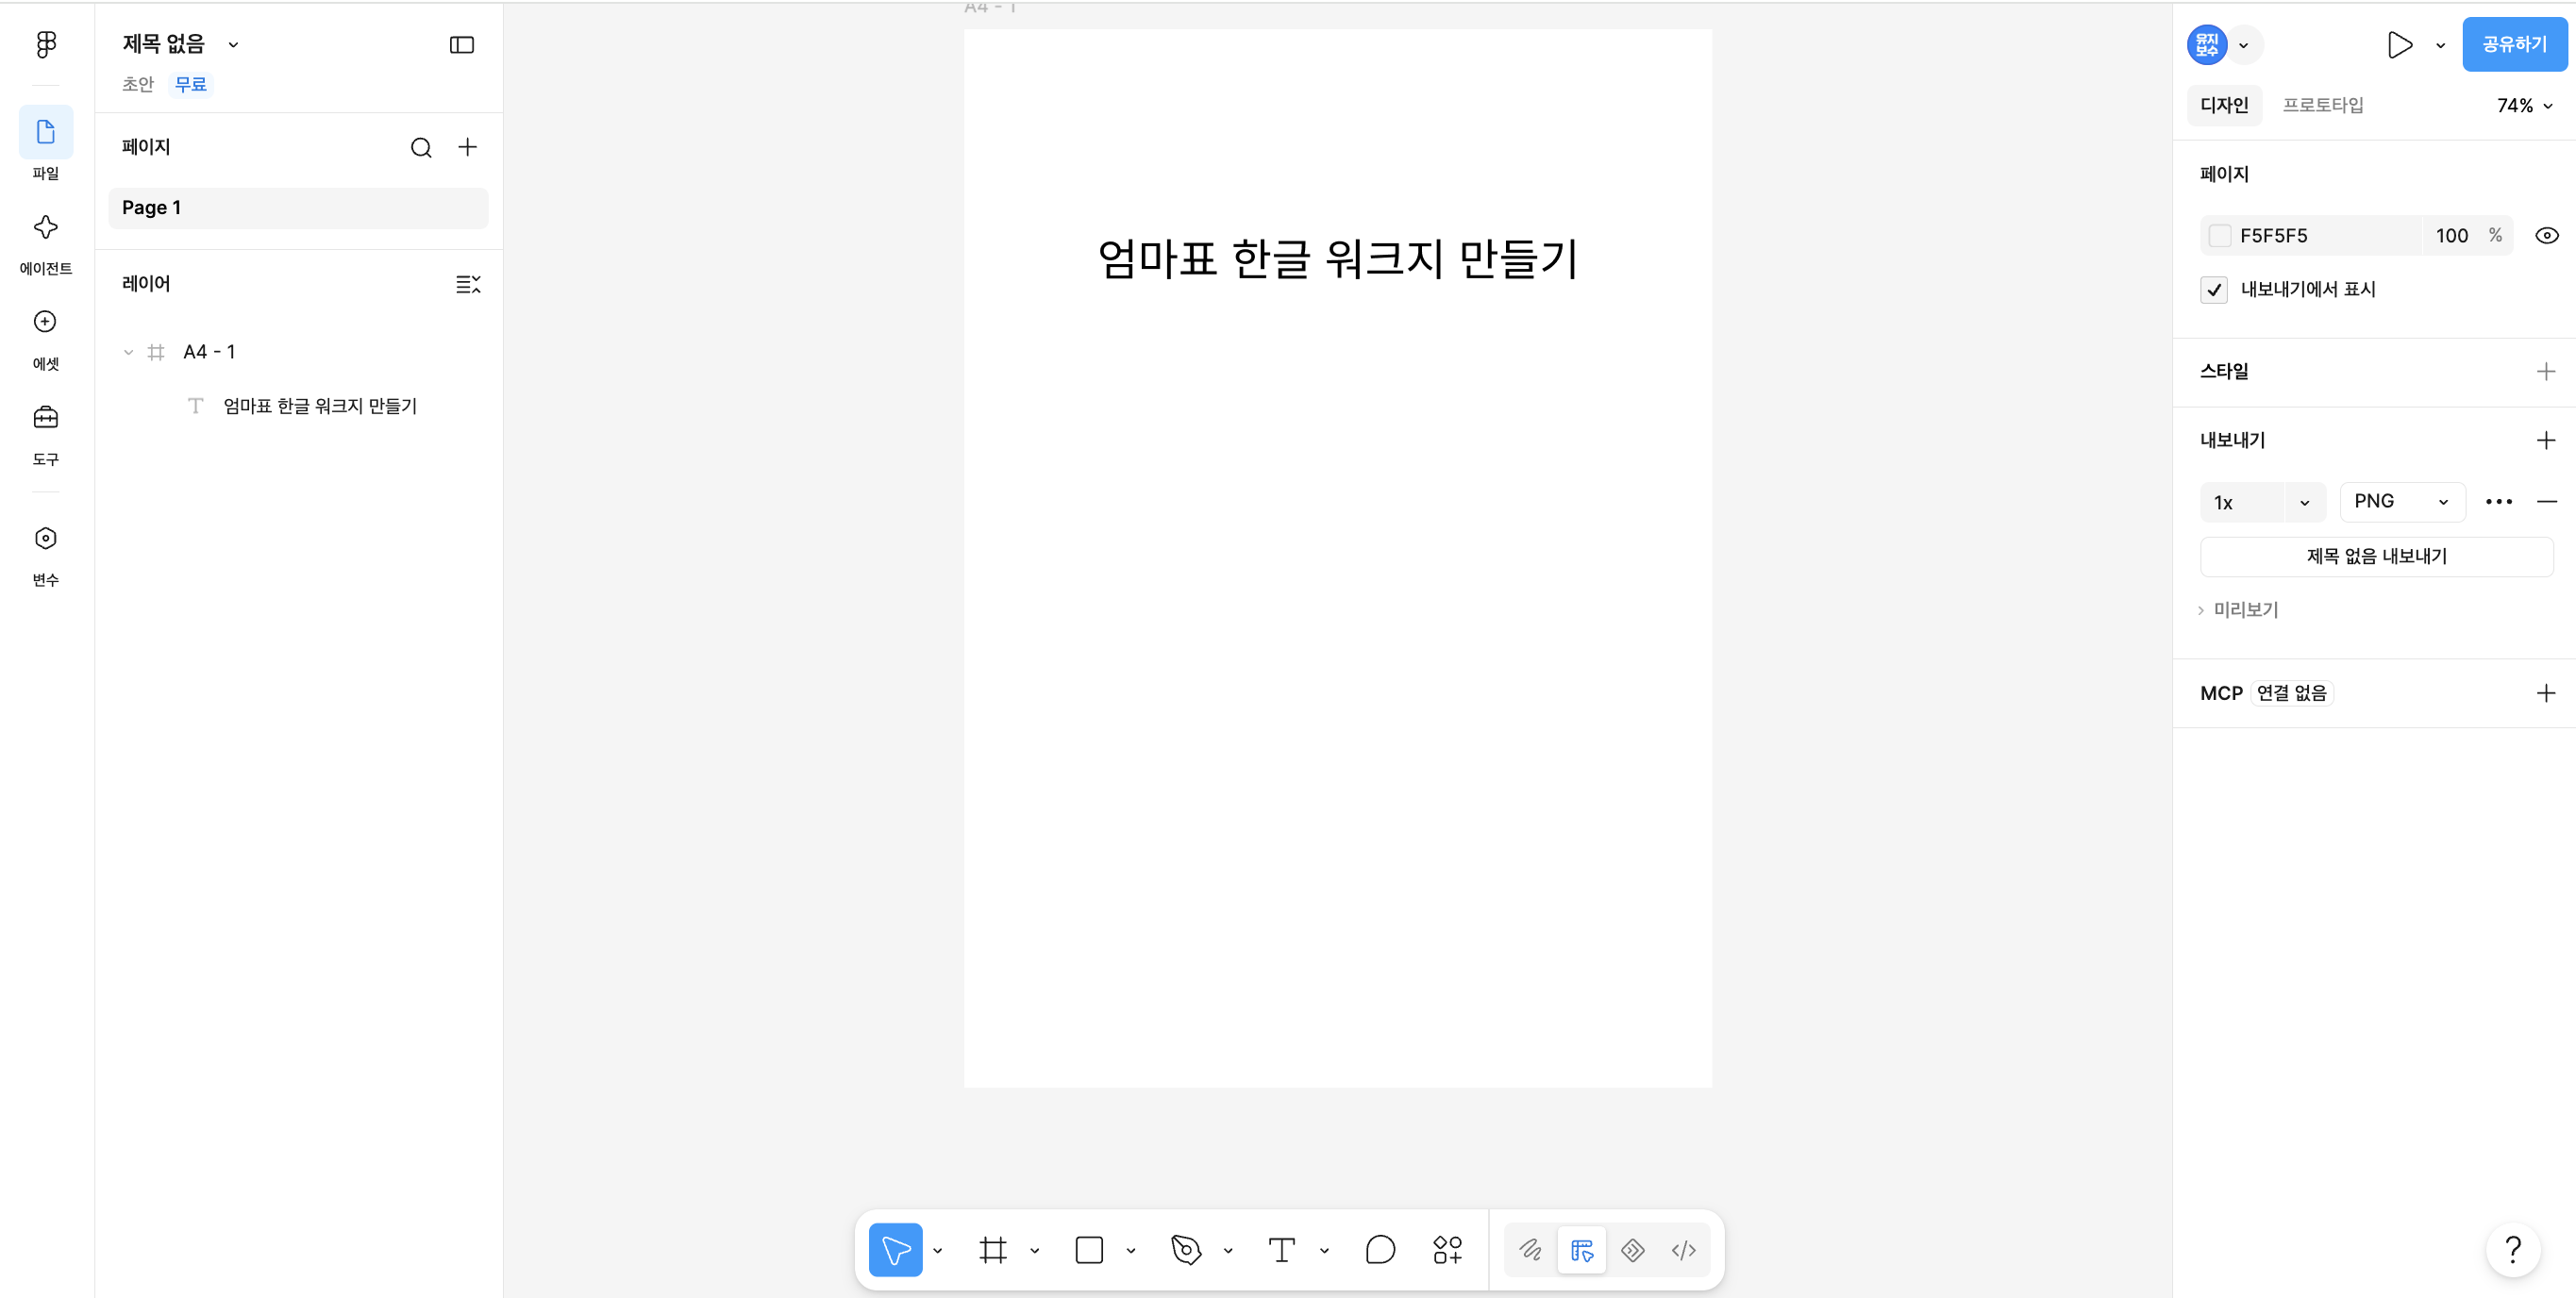
Task: Open the Tools (도구) sidebar panel
Action: coord(46,417)
